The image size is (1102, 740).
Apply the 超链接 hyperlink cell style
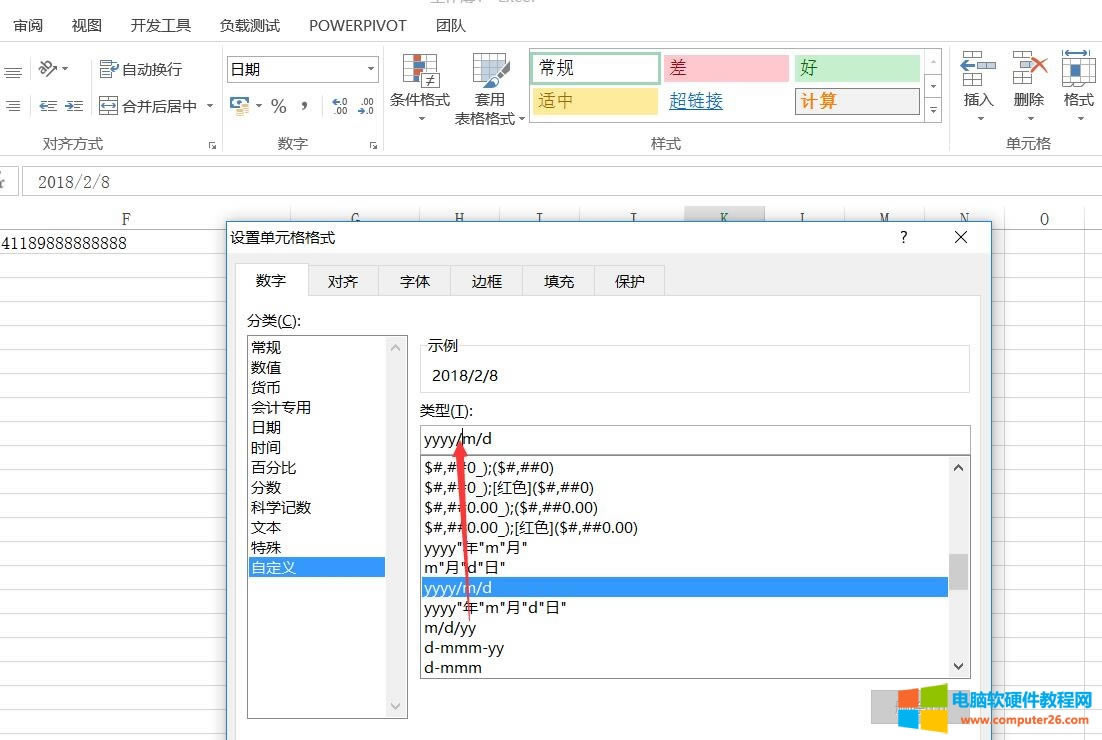[x=696, y=100]
